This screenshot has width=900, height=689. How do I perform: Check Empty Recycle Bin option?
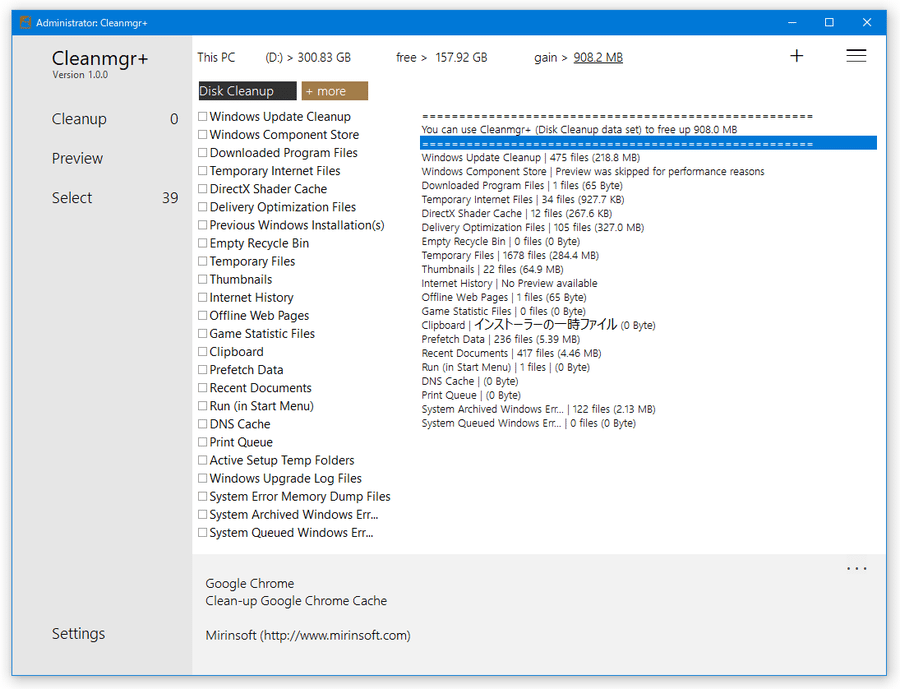click(203, 243)
